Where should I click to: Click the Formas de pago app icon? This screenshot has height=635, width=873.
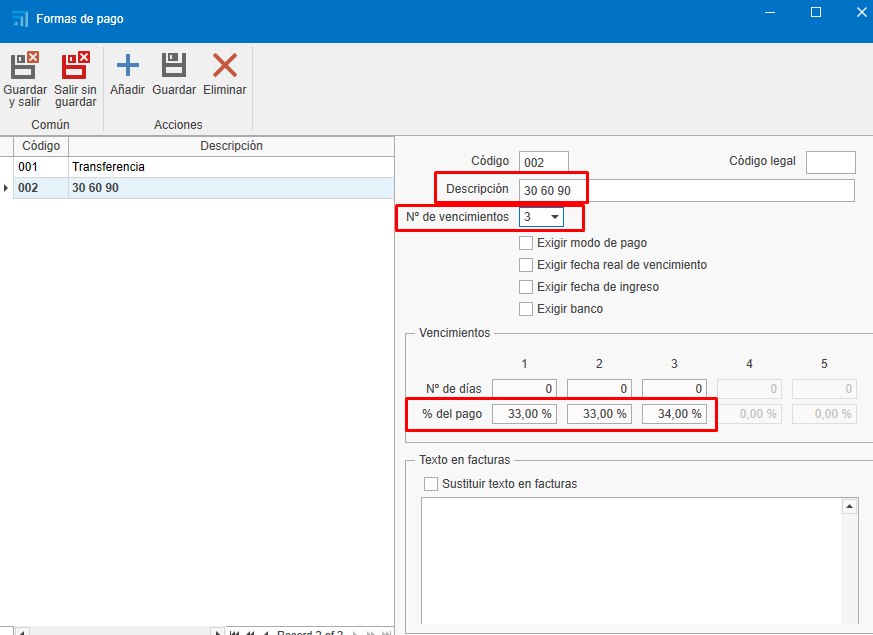[20, 18]
